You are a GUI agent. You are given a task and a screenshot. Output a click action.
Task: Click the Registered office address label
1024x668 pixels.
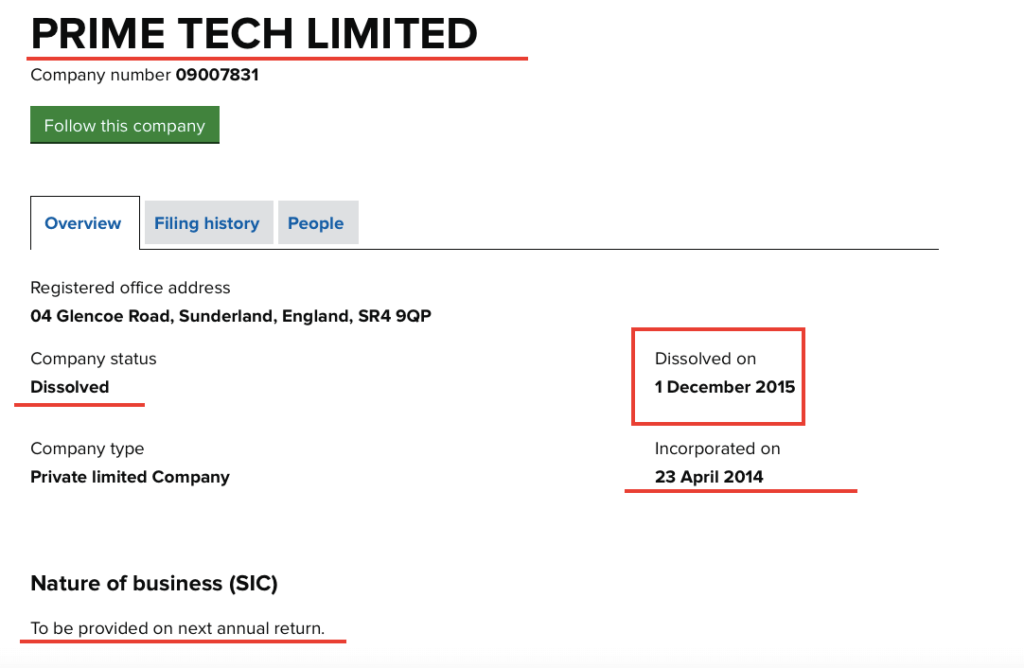pos(130,288)
